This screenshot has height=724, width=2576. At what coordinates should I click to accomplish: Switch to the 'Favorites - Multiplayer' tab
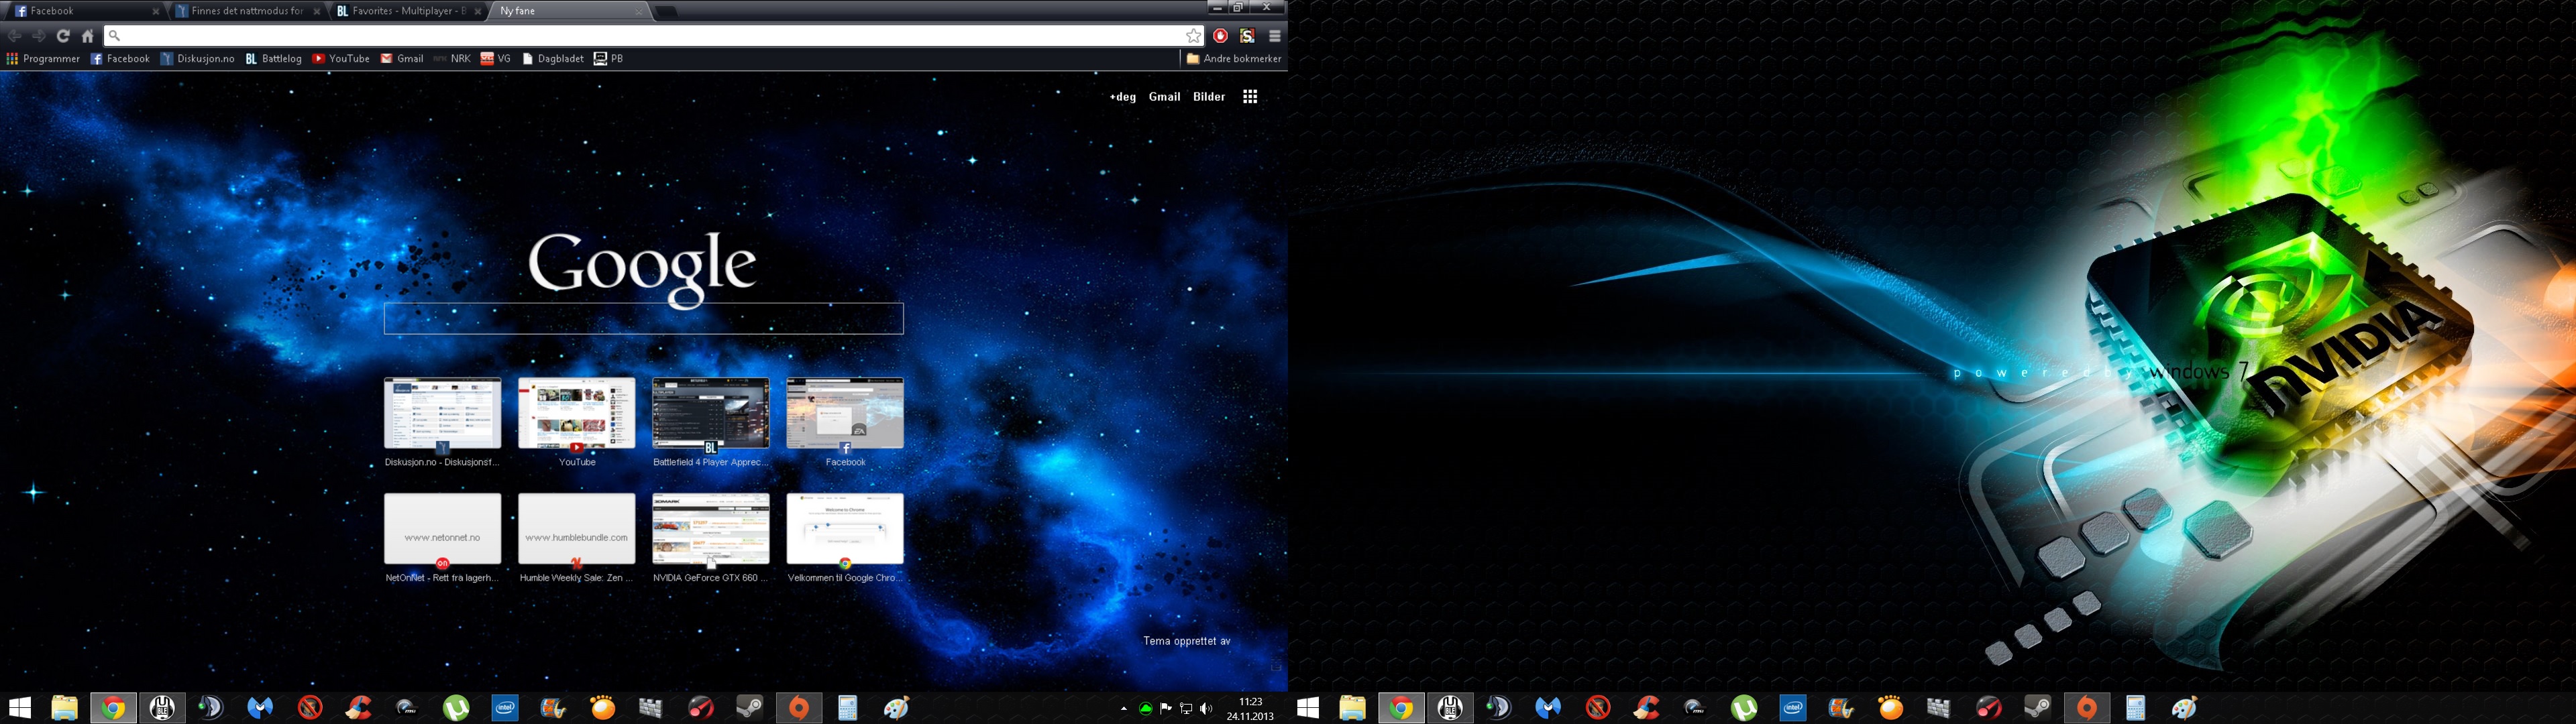click(408, 11)
